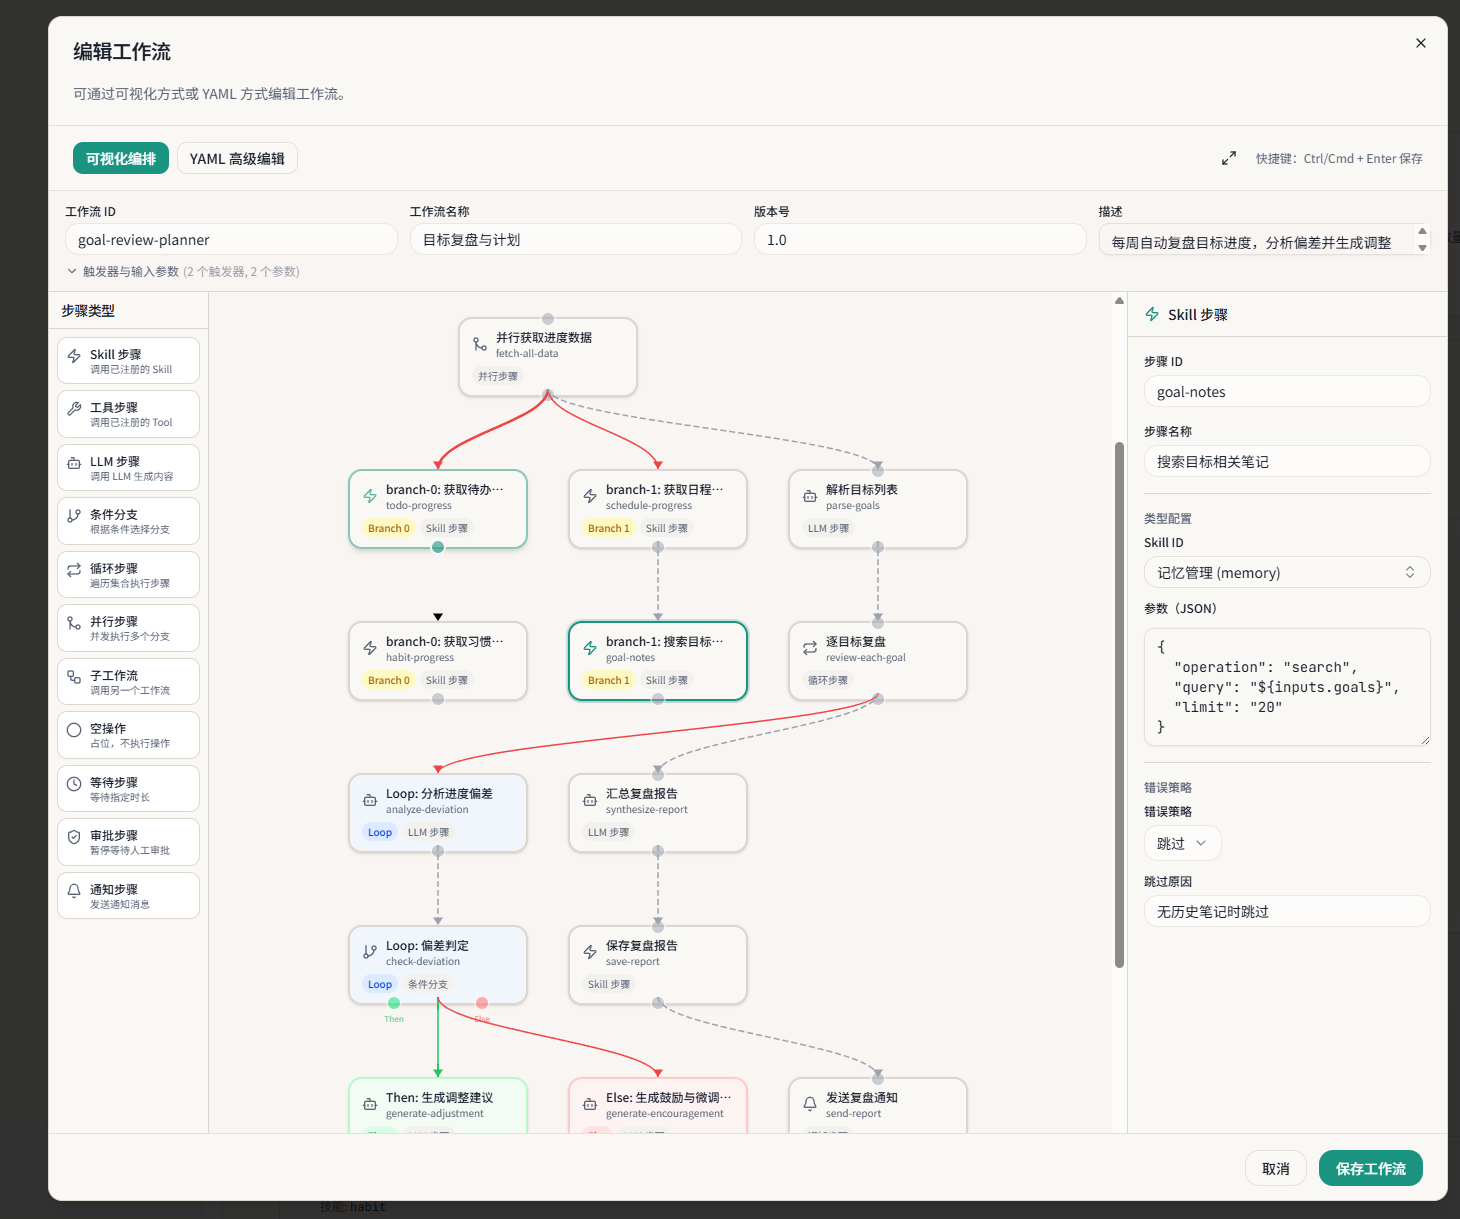Viewport: 1460px width, 1219px height.
Task: Click the loop step arrows icon in palette
Action: pyautogui.click(x=74, y=570)
